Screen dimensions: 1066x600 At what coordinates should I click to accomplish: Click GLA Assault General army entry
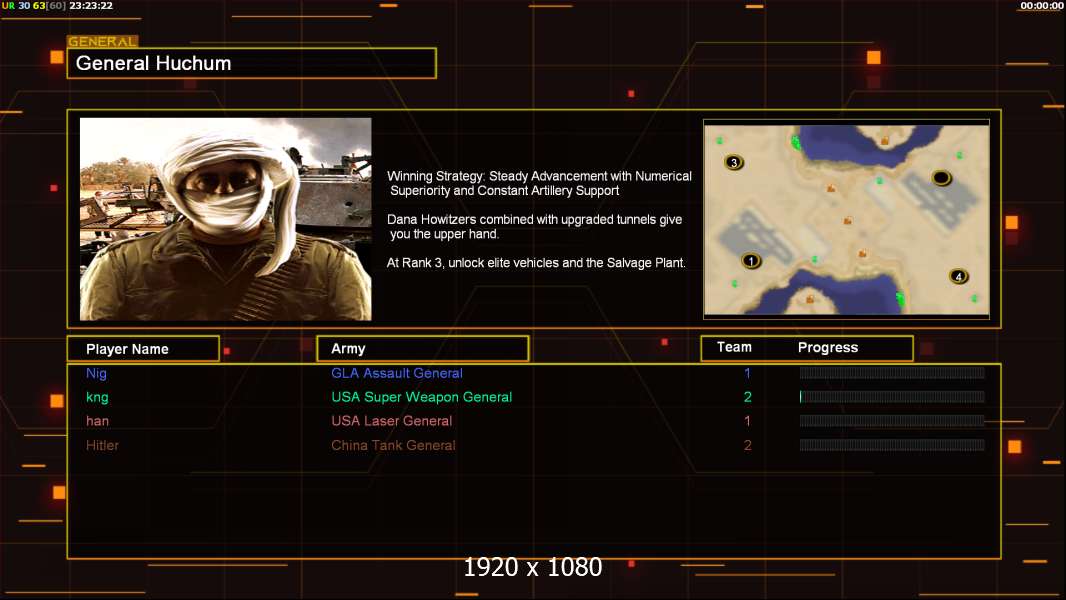[x=397, y=373]
